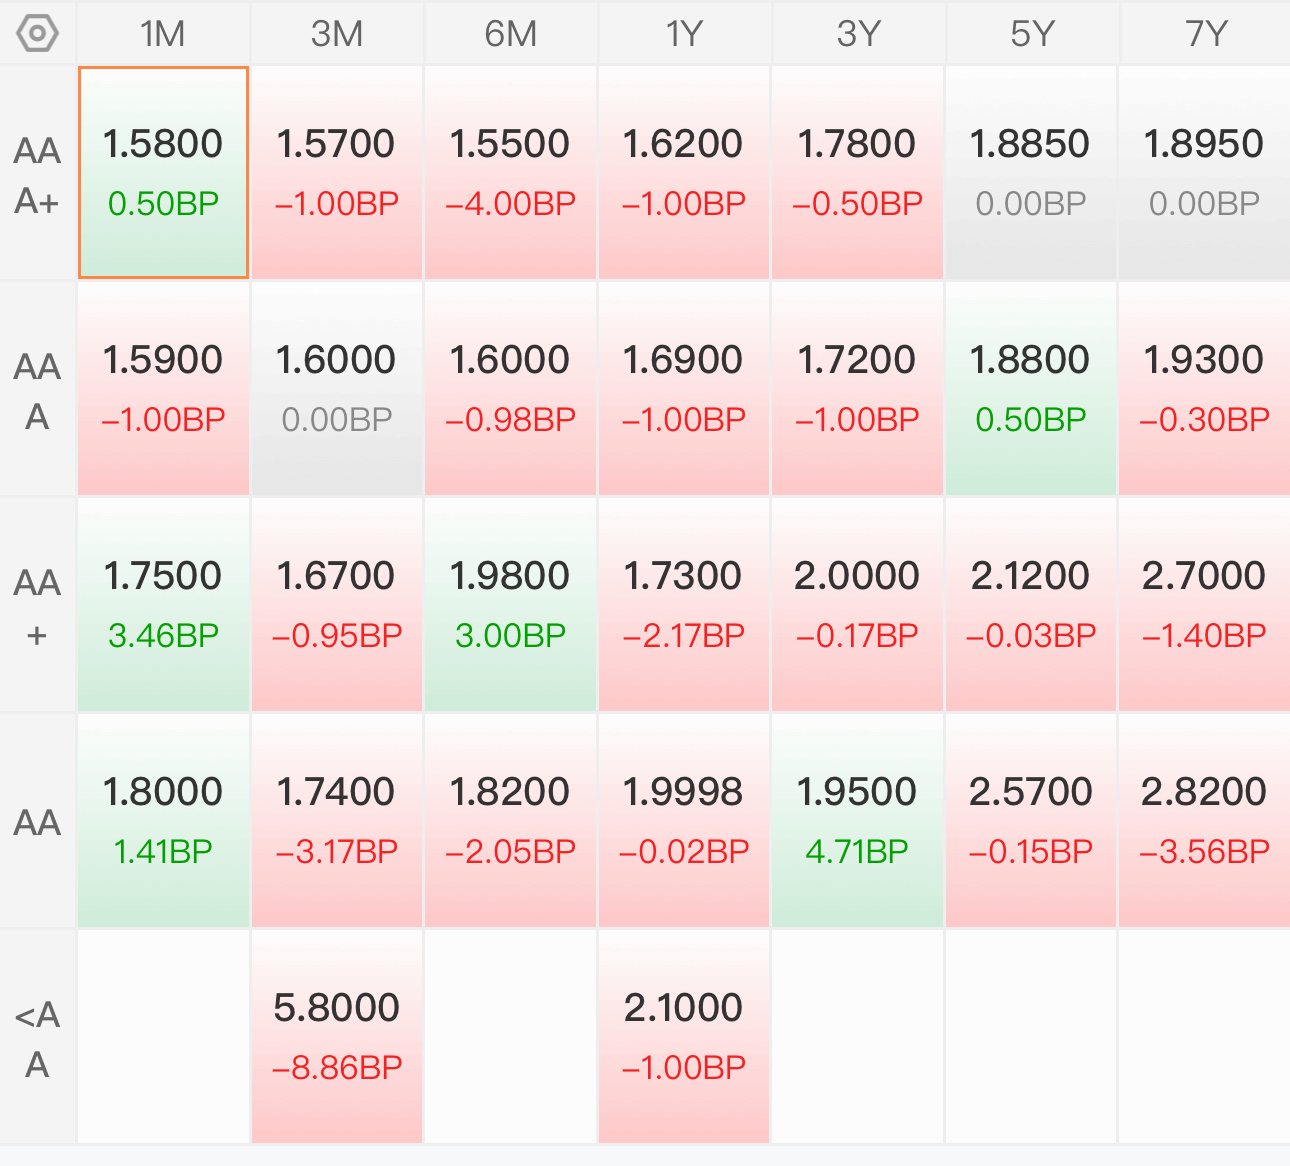Select AAA 5Y cell 1.8800
The height and width of the screenshot is (1166, 1290).
pyautogui.click(x=1031, y=389)
